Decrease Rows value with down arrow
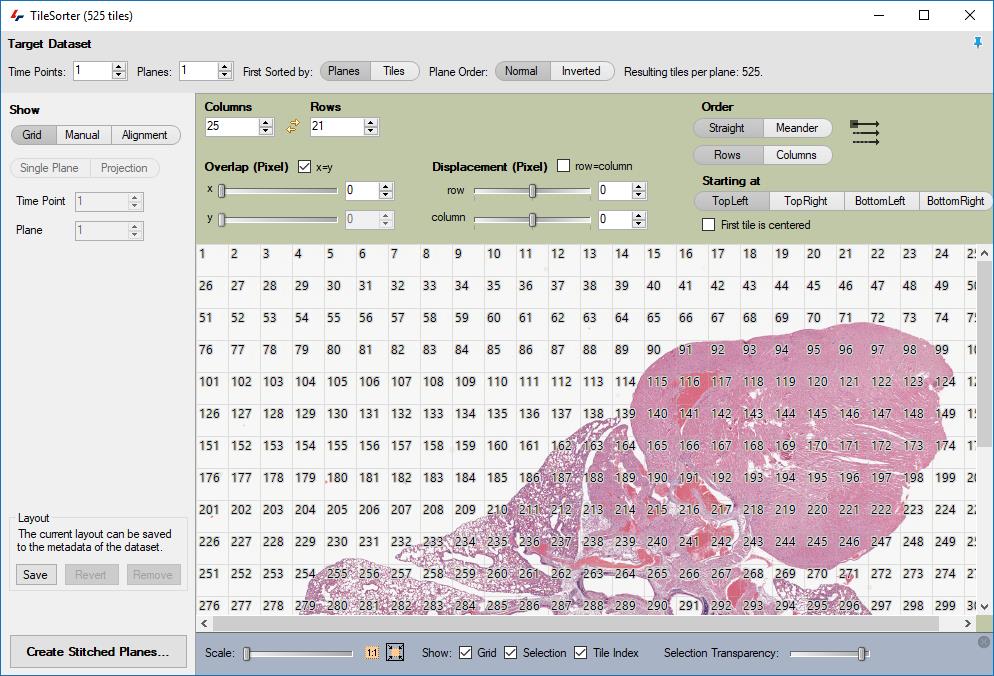994x676 pixels. coord(371,131)
